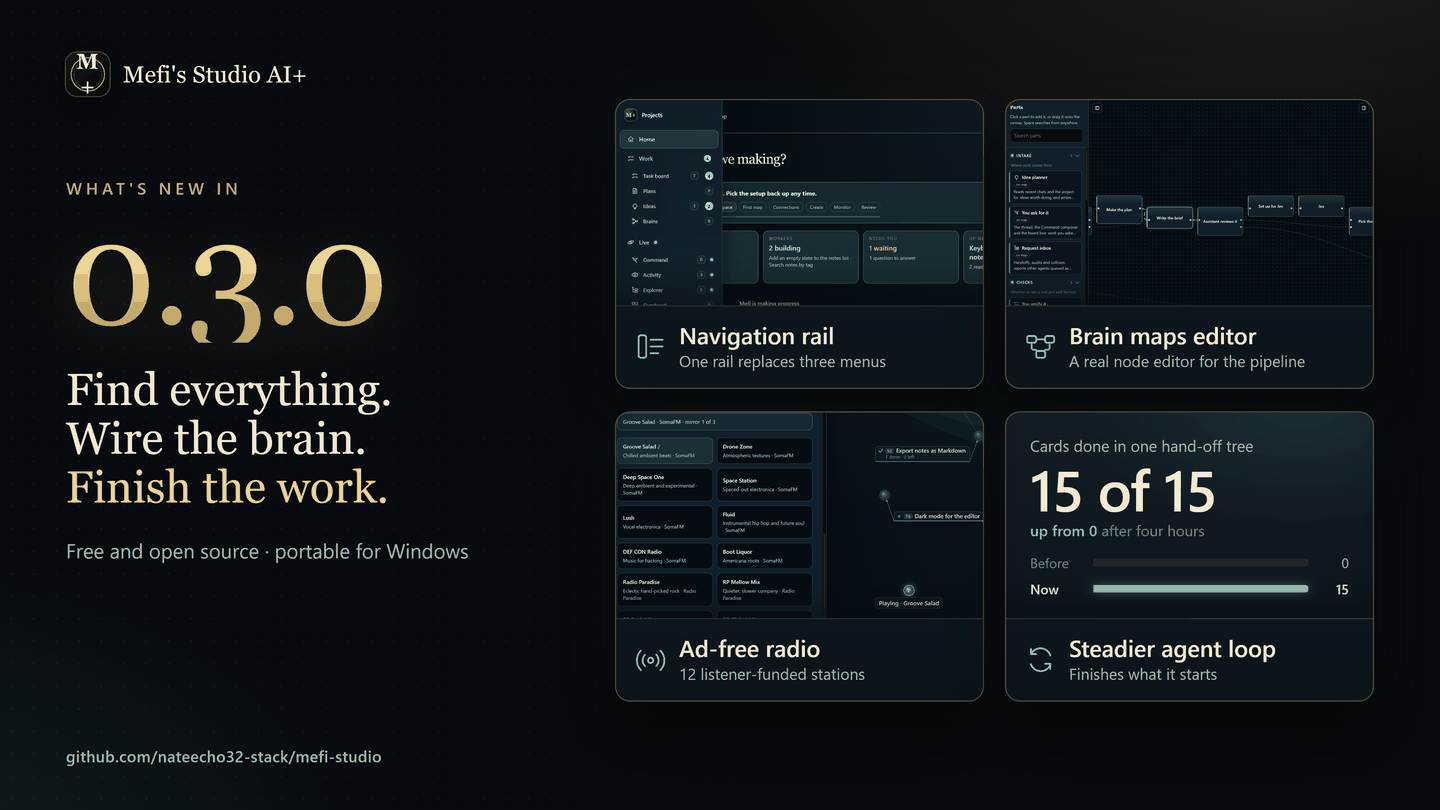Viewport: 1440px width, 810px height.
Task: Play the Boot Liquor station
Action: 765,556
